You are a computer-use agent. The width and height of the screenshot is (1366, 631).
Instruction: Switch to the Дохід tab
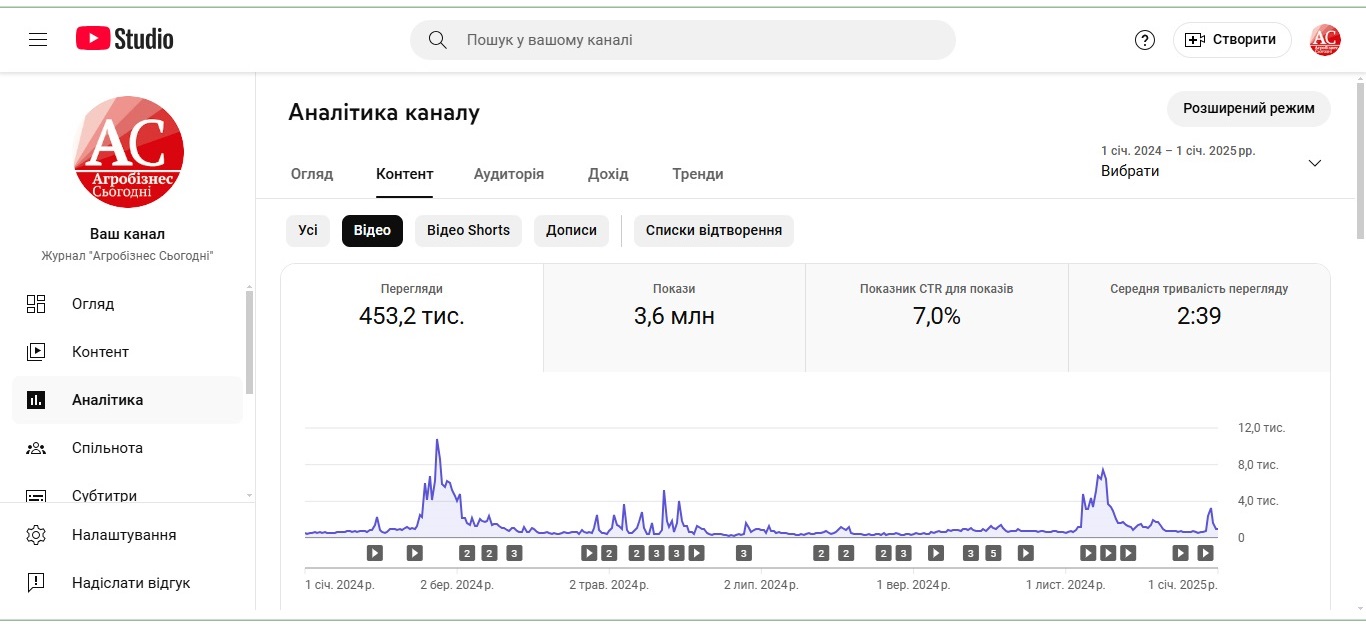click(x=608, y=174)
